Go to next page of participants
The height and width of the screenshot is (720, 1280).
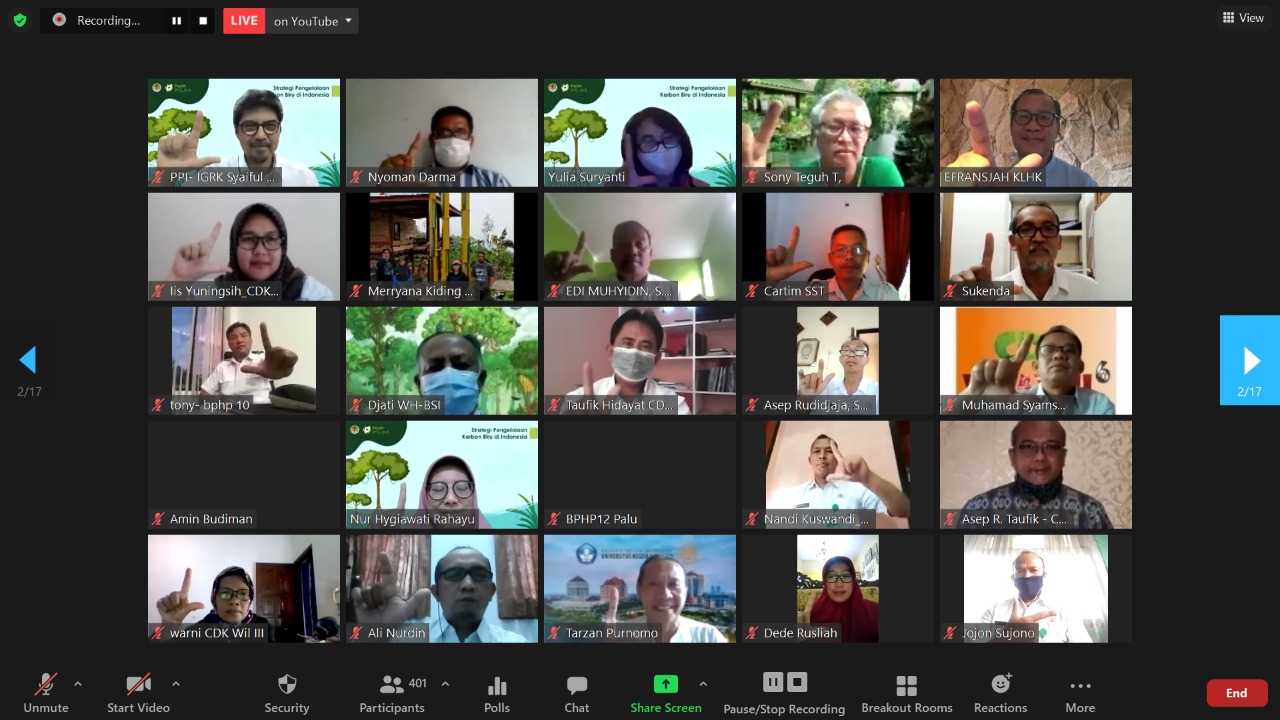coord(1250,360)
